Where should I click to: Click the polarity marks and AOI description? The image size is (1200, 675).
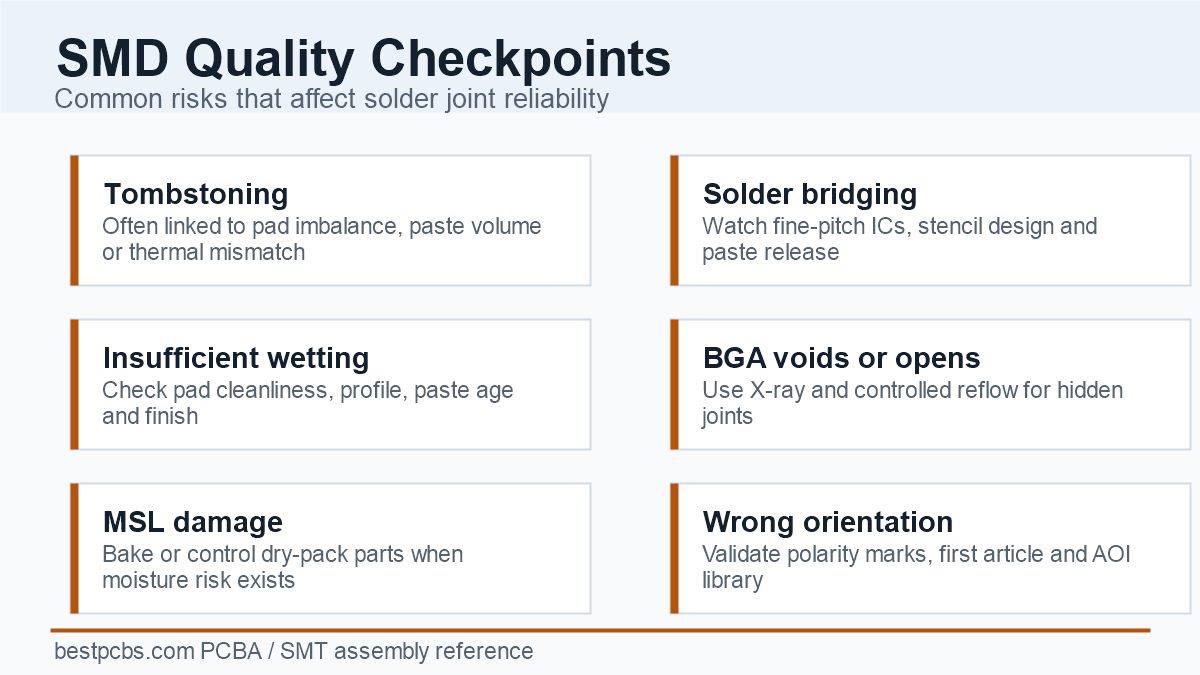[x=916, y=567]
